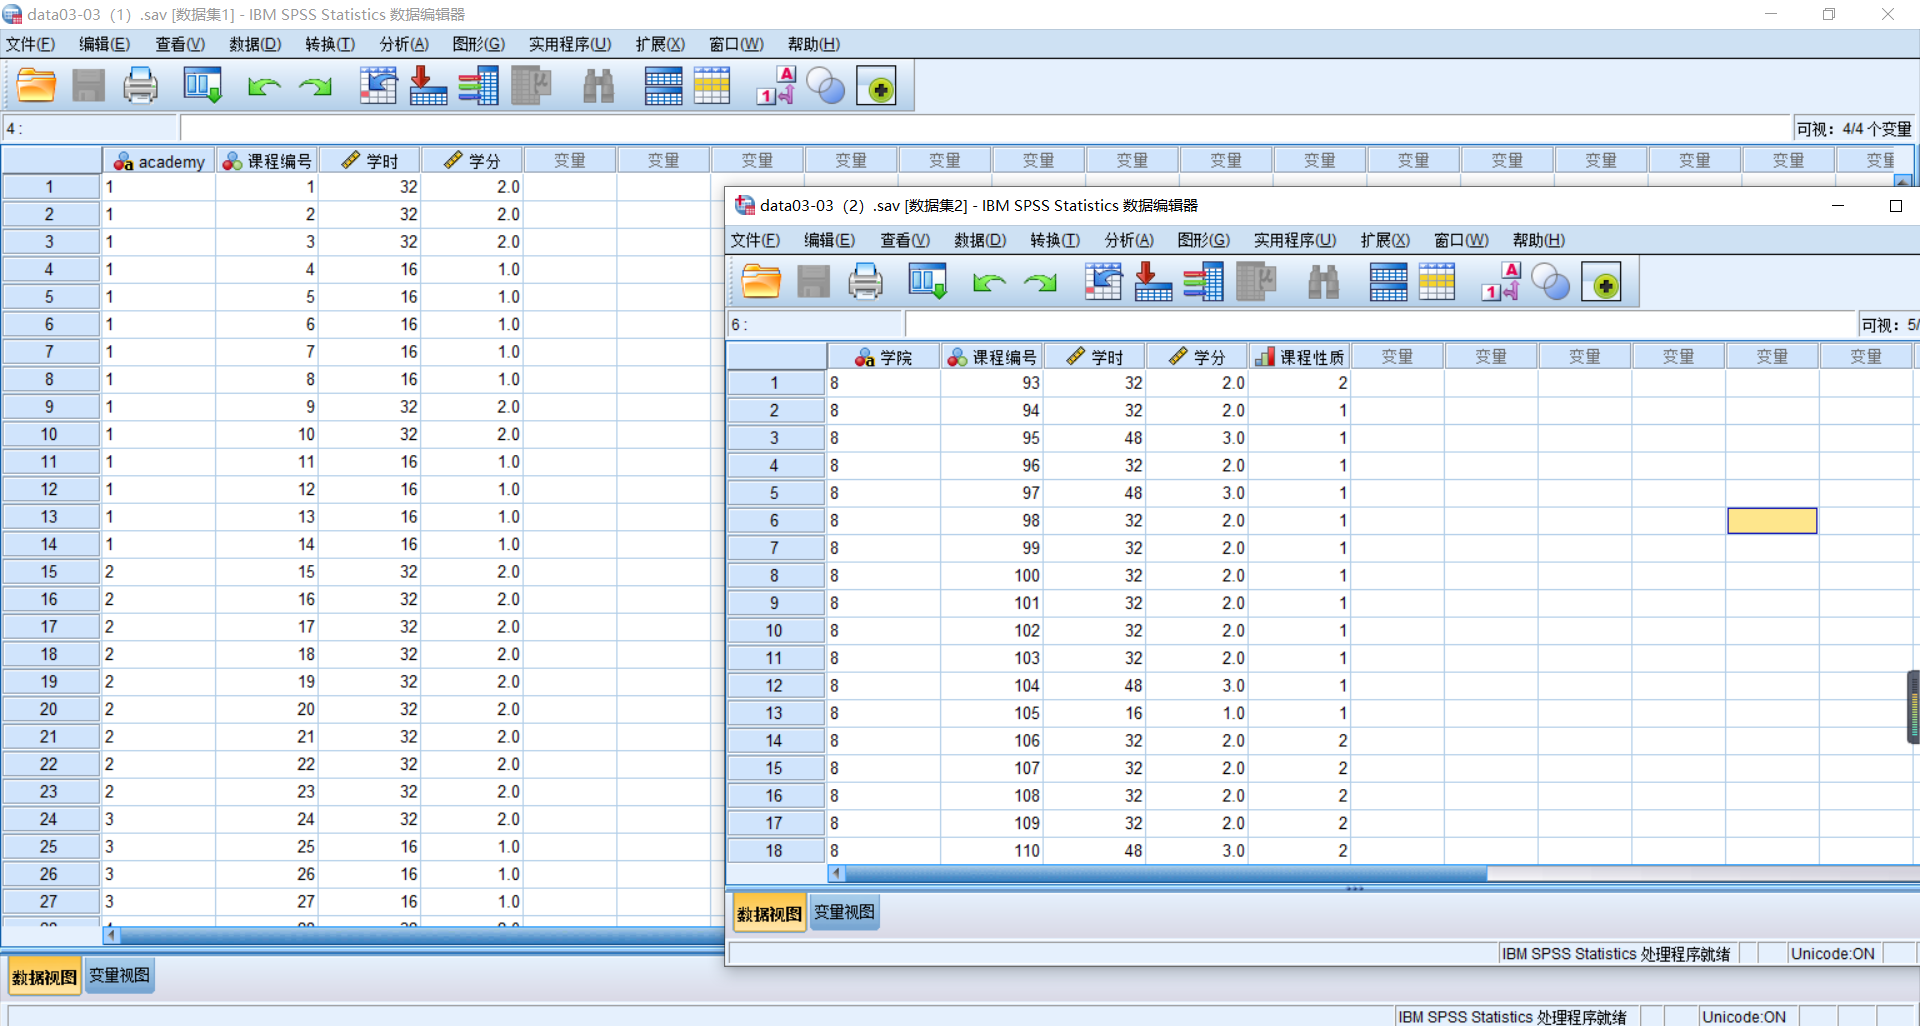This screenshot has width=1920, height=1026.
Task: Switch to 变量视图 tab in data03-03 (1) window
Action: tap(119, 975)
